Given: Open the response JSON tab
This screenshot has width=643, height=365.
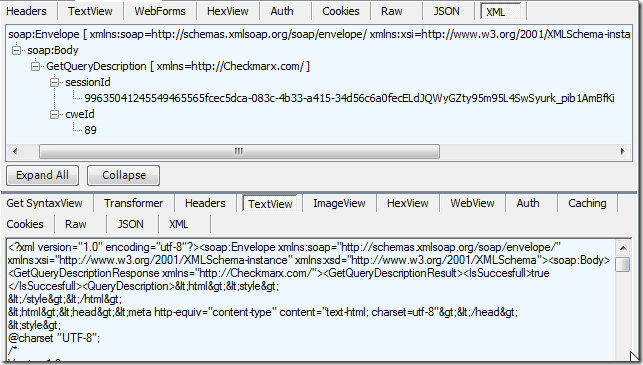Looking at the screenshot, I should (x=130, y=224).
